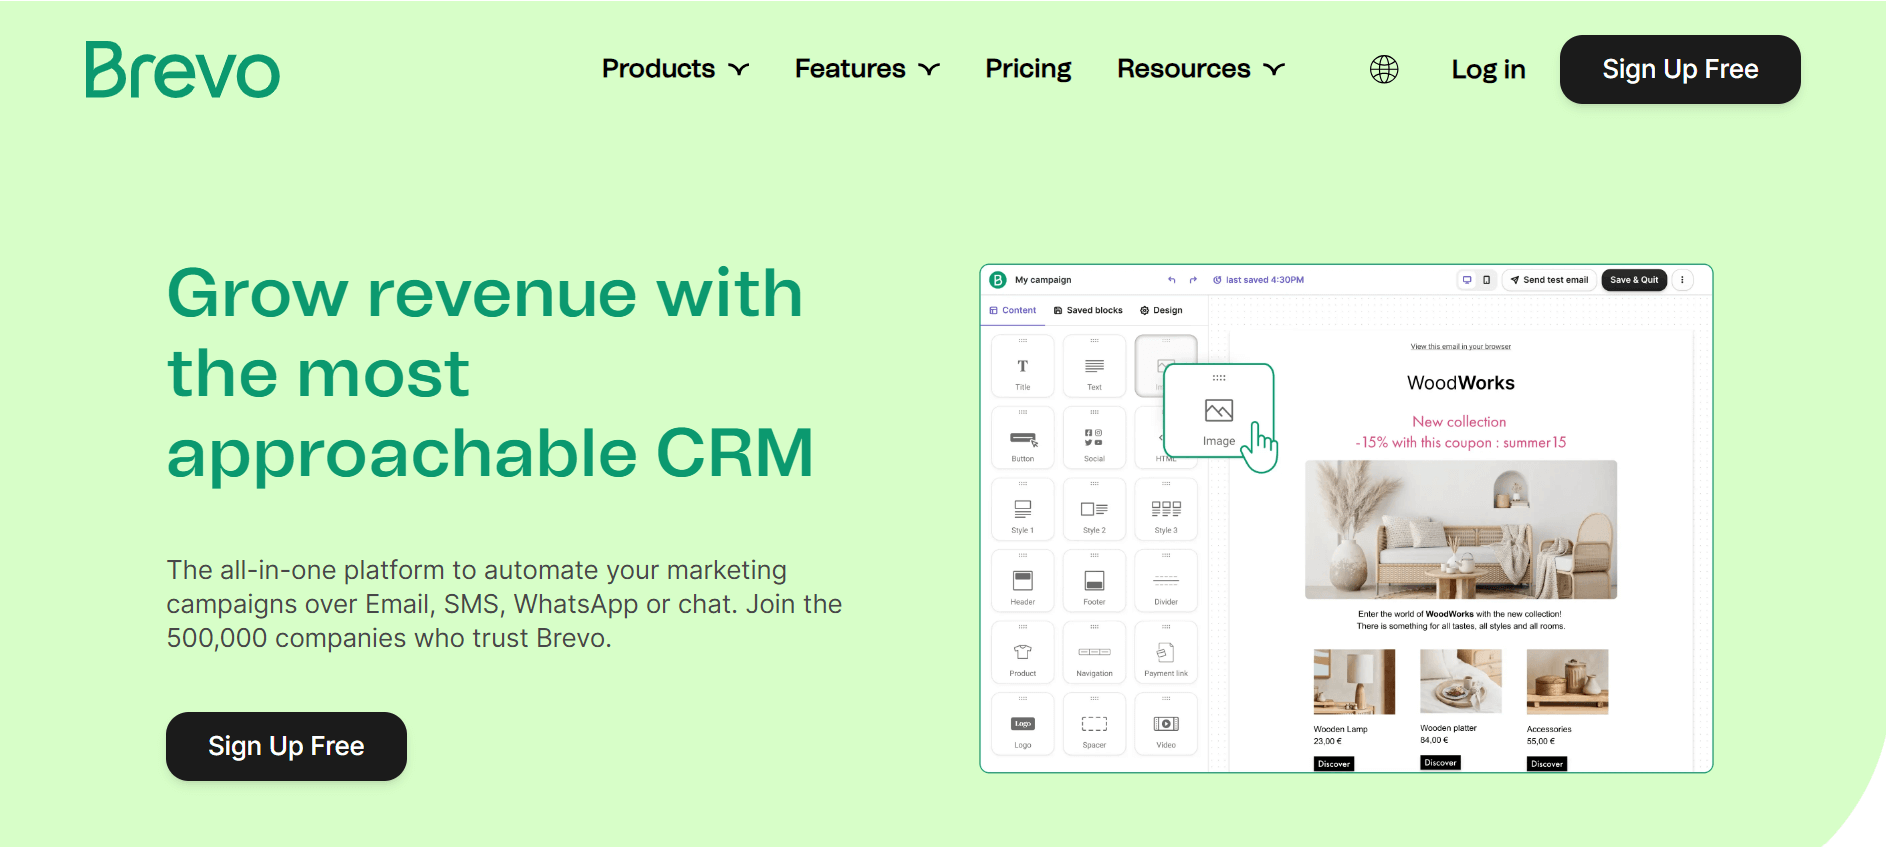Select the Title block icon
Screen dimensions: 1886x847
click(1022, 367)
